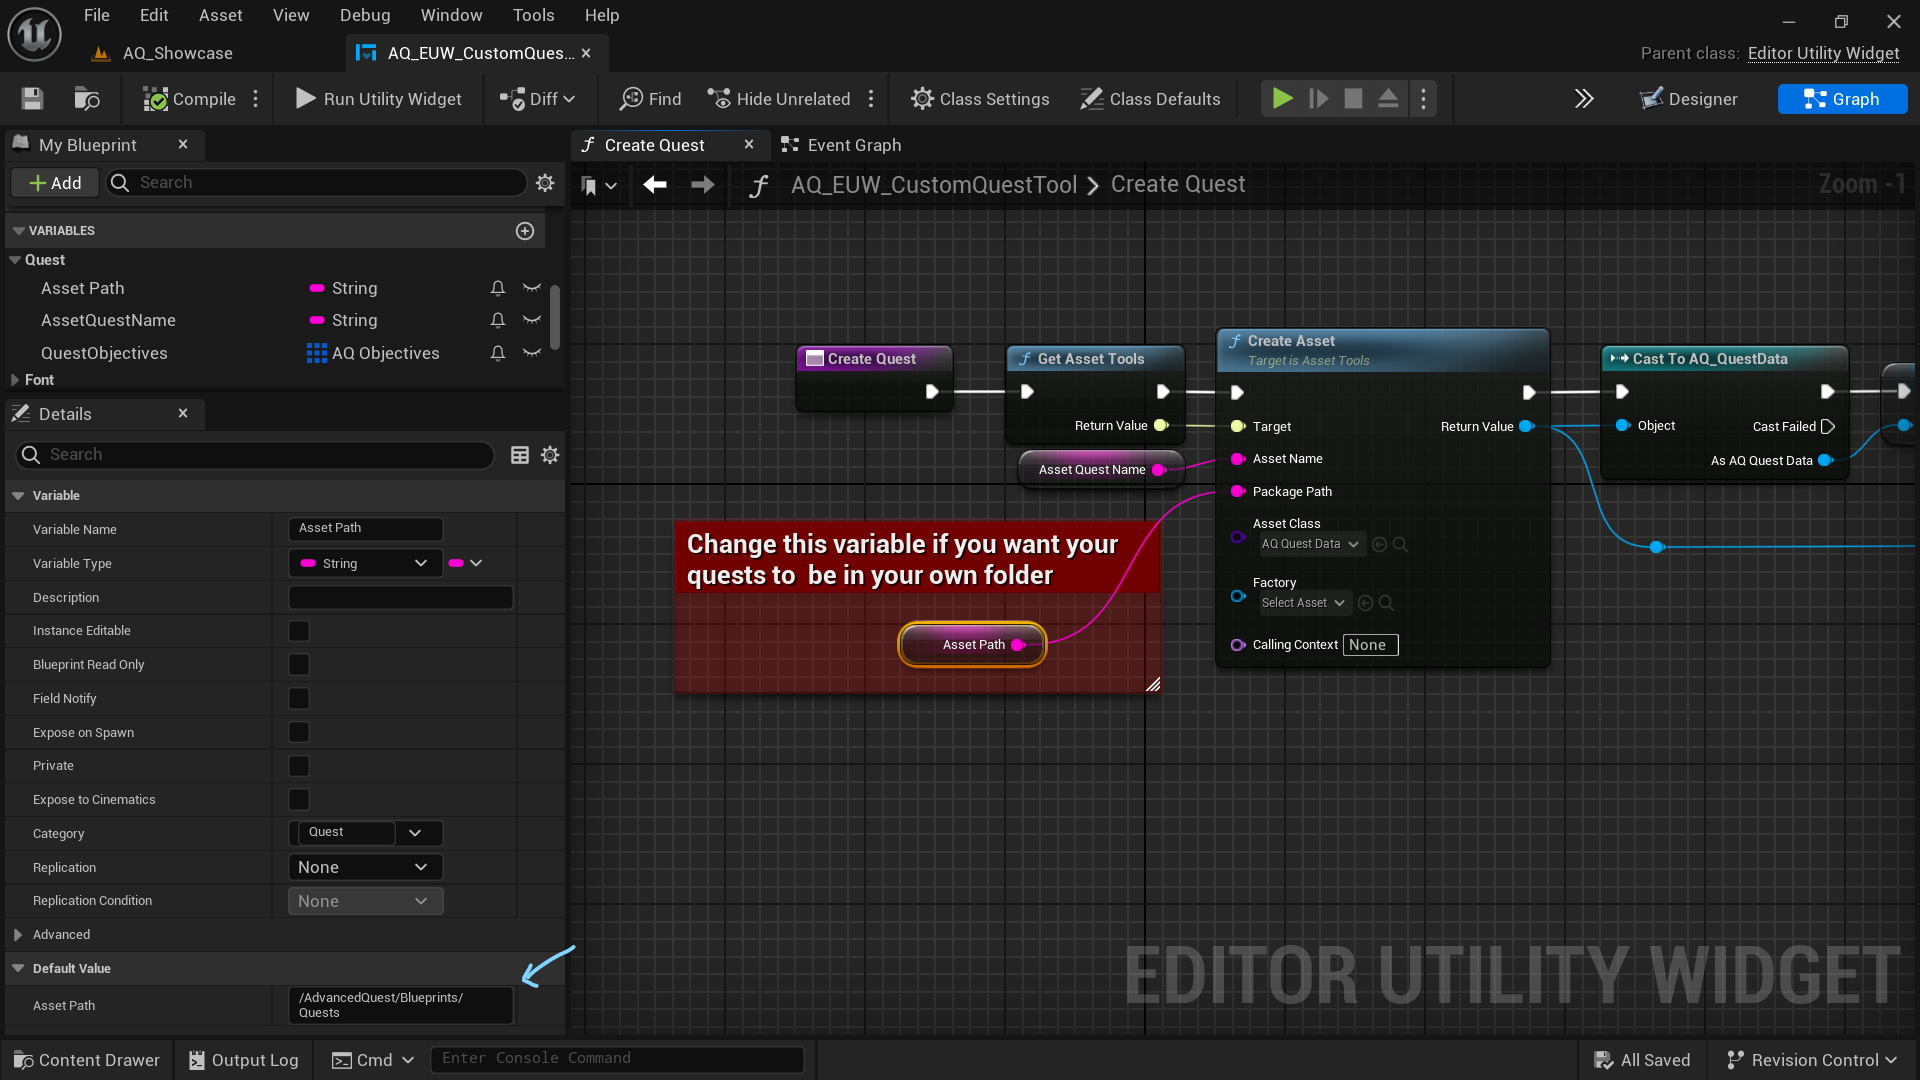Toggle Hide Unrelated nodes
Image resolution: width=1920 pixels, height=1080 pixels.
tap(779, 99)
